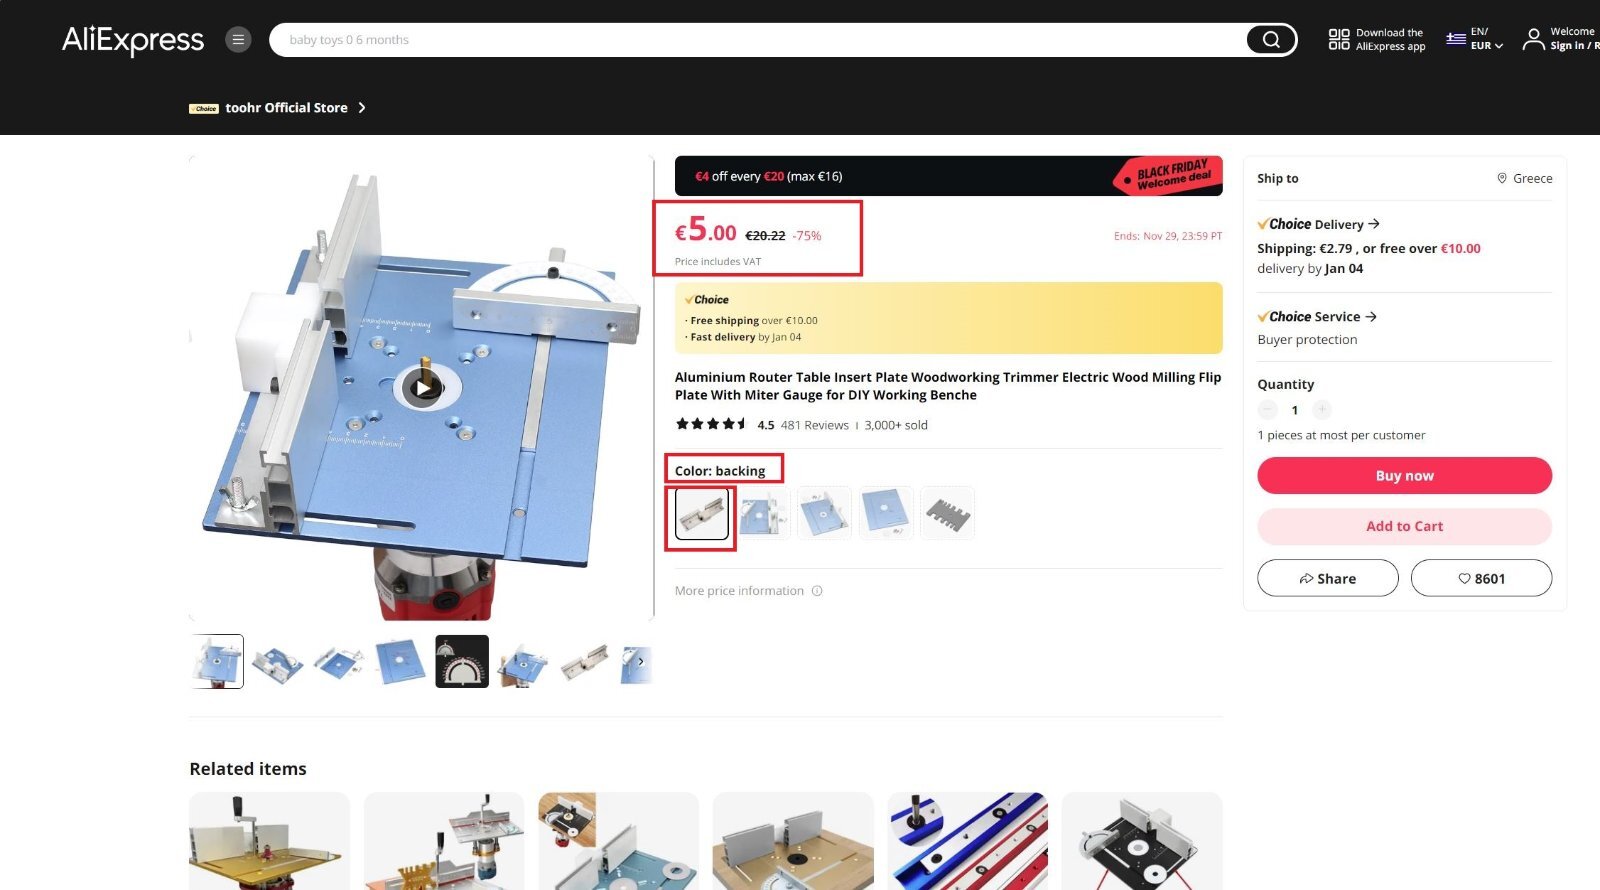Select the black protractor gallery thumbnail
The width and height of the screenshot is (1600, 890).
pyautogui.click(x=462, y=661)
